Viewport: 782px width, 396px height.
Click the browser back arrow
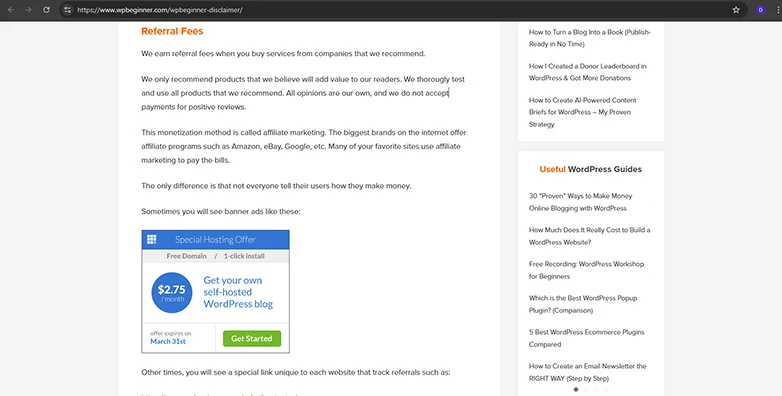11,9
